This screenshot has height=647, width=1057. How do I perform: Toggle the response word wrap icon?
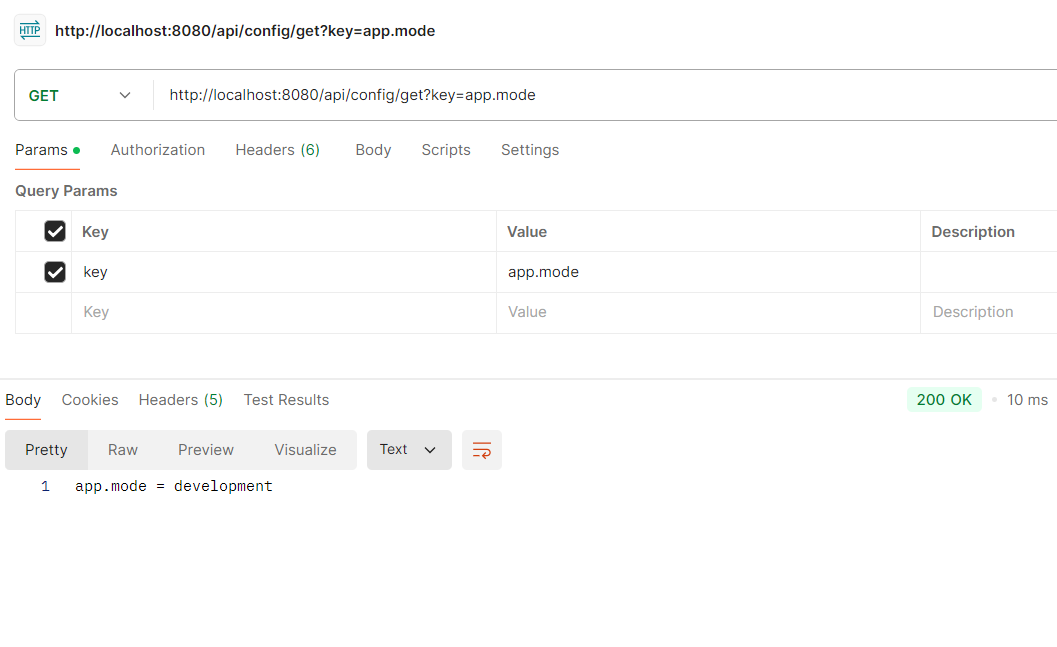tap(482, 450)
